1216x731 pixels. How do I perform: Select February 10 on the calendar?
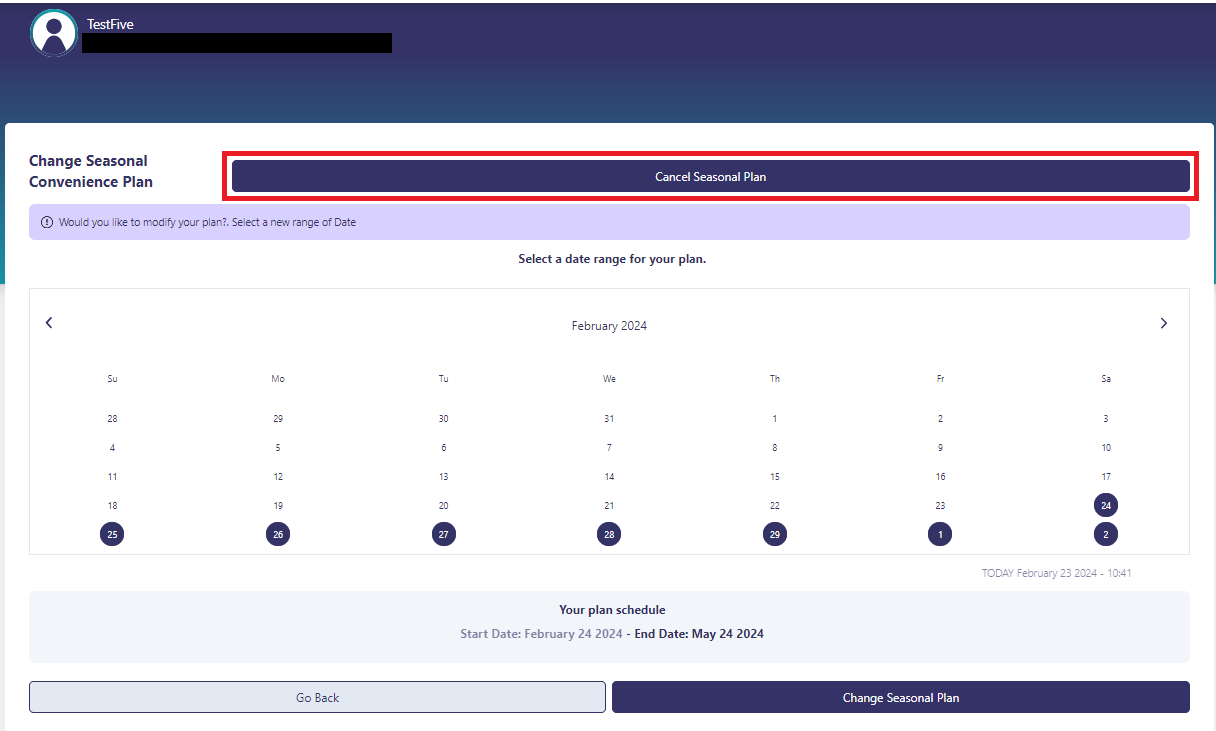pyautogui.click(x=1105, y=447)
